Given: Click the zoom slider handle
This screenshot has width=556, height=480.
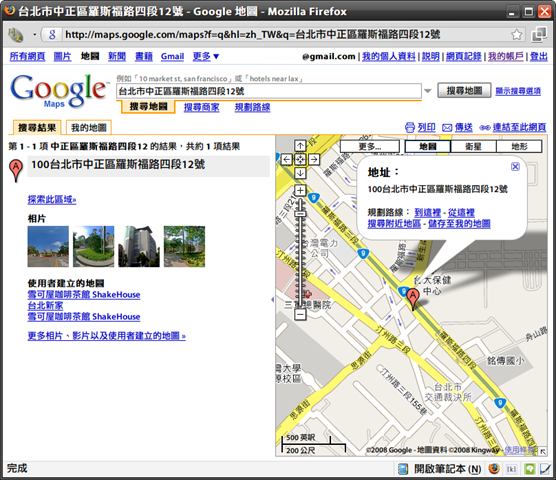Looking at the screenshot, I should [x=300, y=214].
